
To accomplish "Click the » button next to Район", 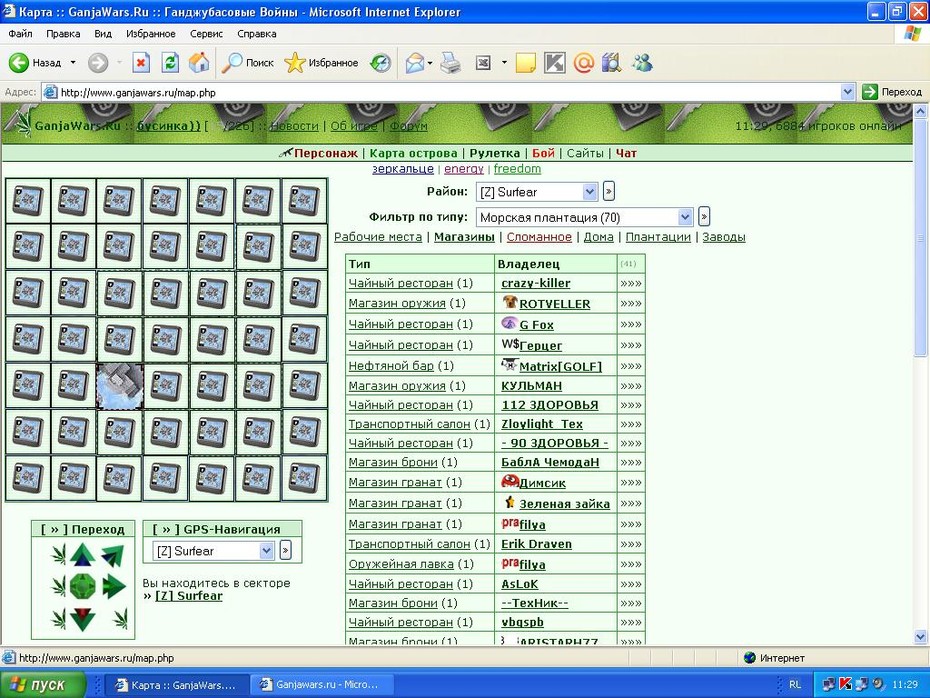I will [x=609, y=191].
